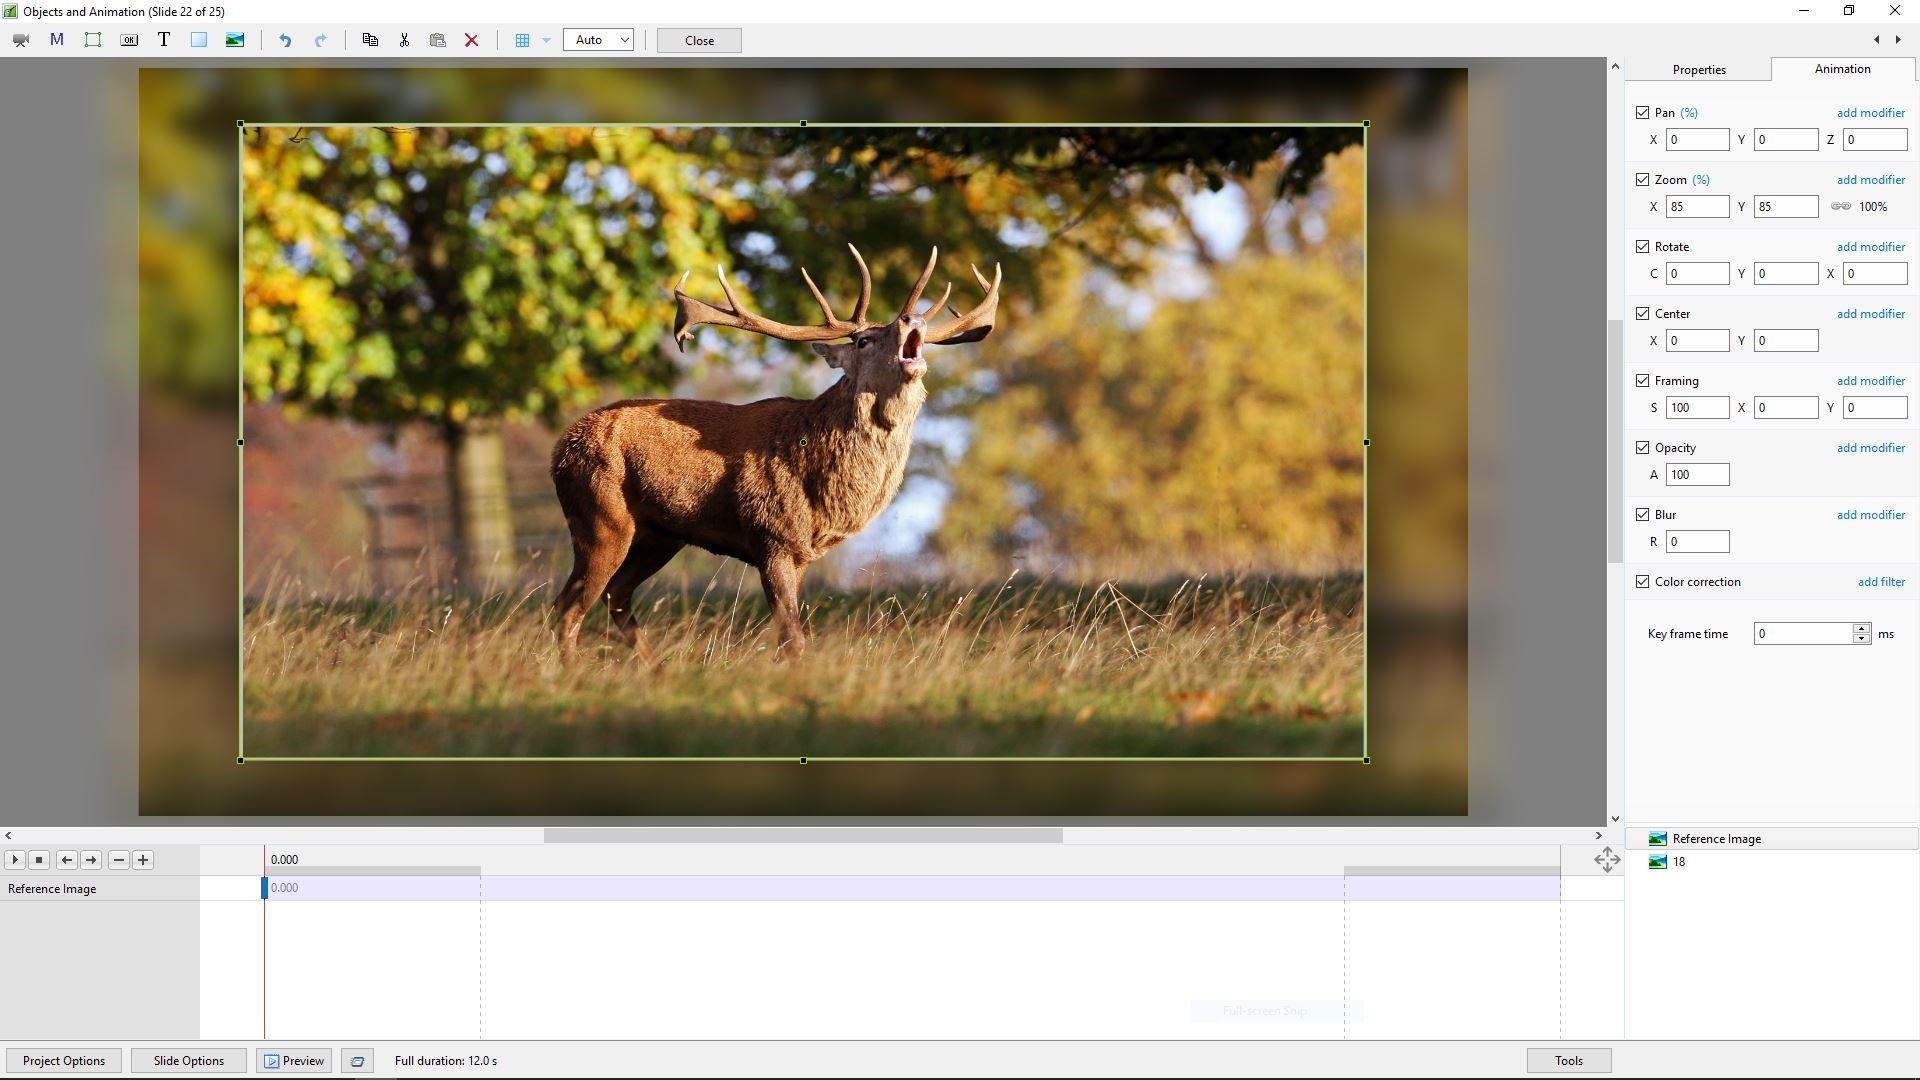Add an image object from toolbar

coord(235,40)
